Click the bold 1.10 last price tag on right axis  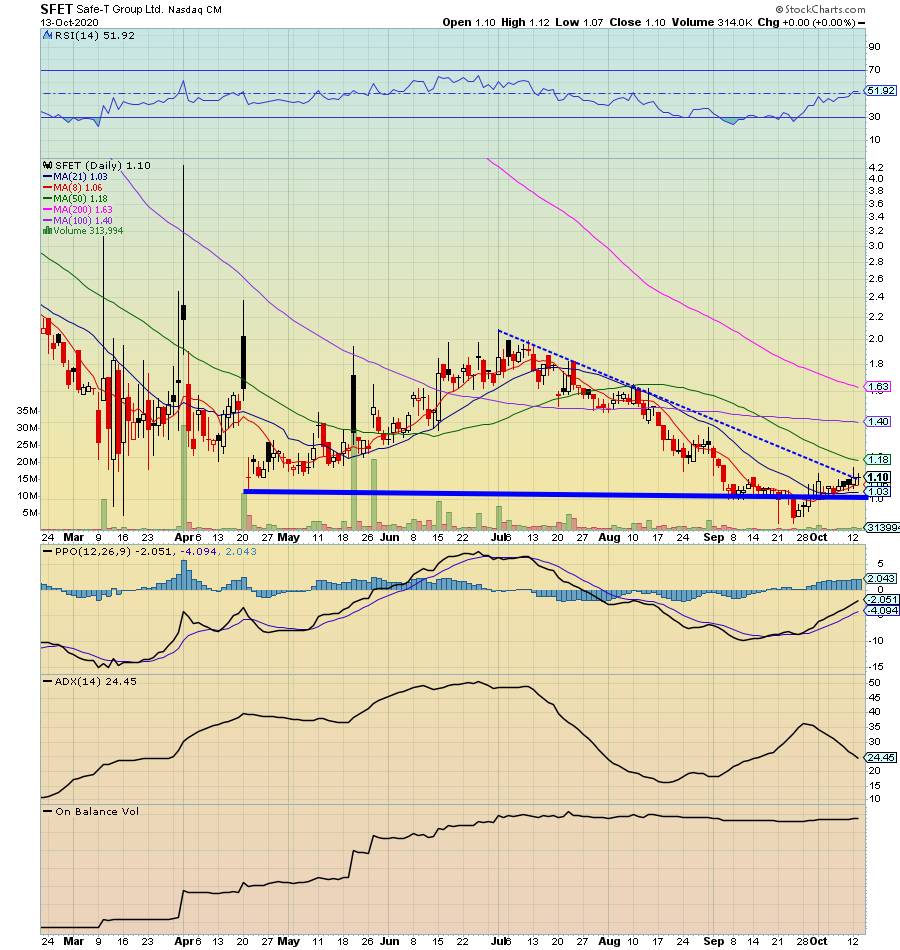tap(878, 477)
